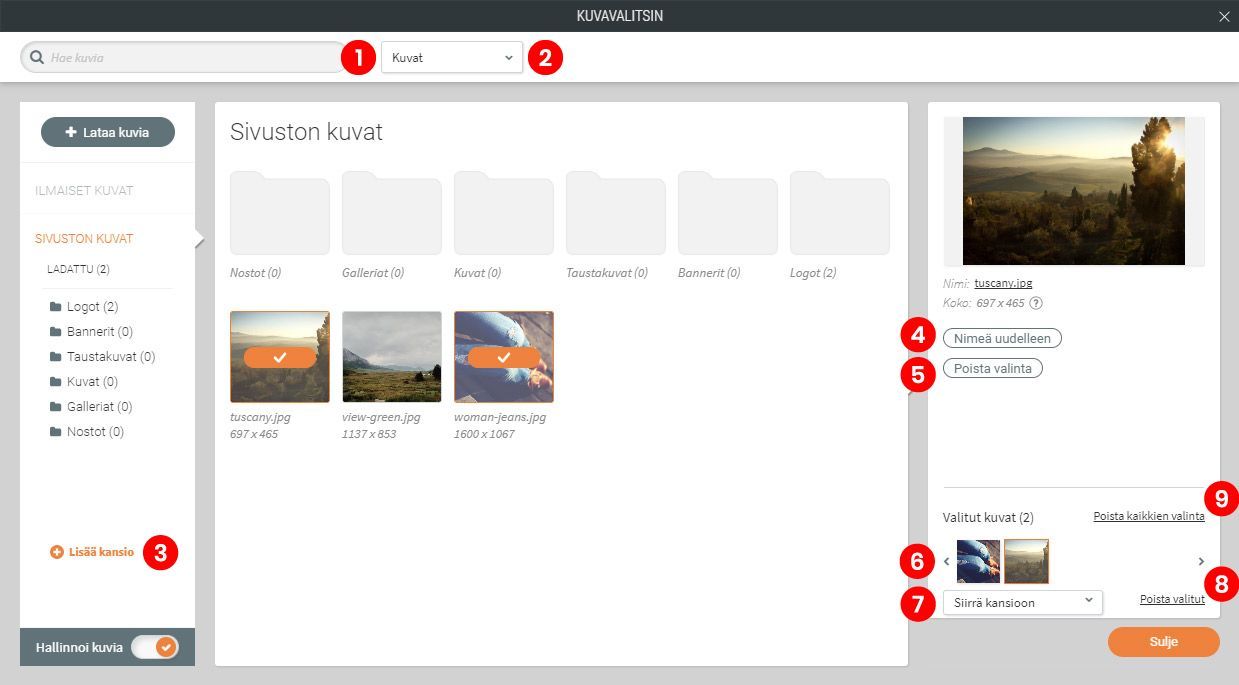Click the Lataa kuvia upload button
This screenshot has width=1239, height=685.
(x=108, y=132)
